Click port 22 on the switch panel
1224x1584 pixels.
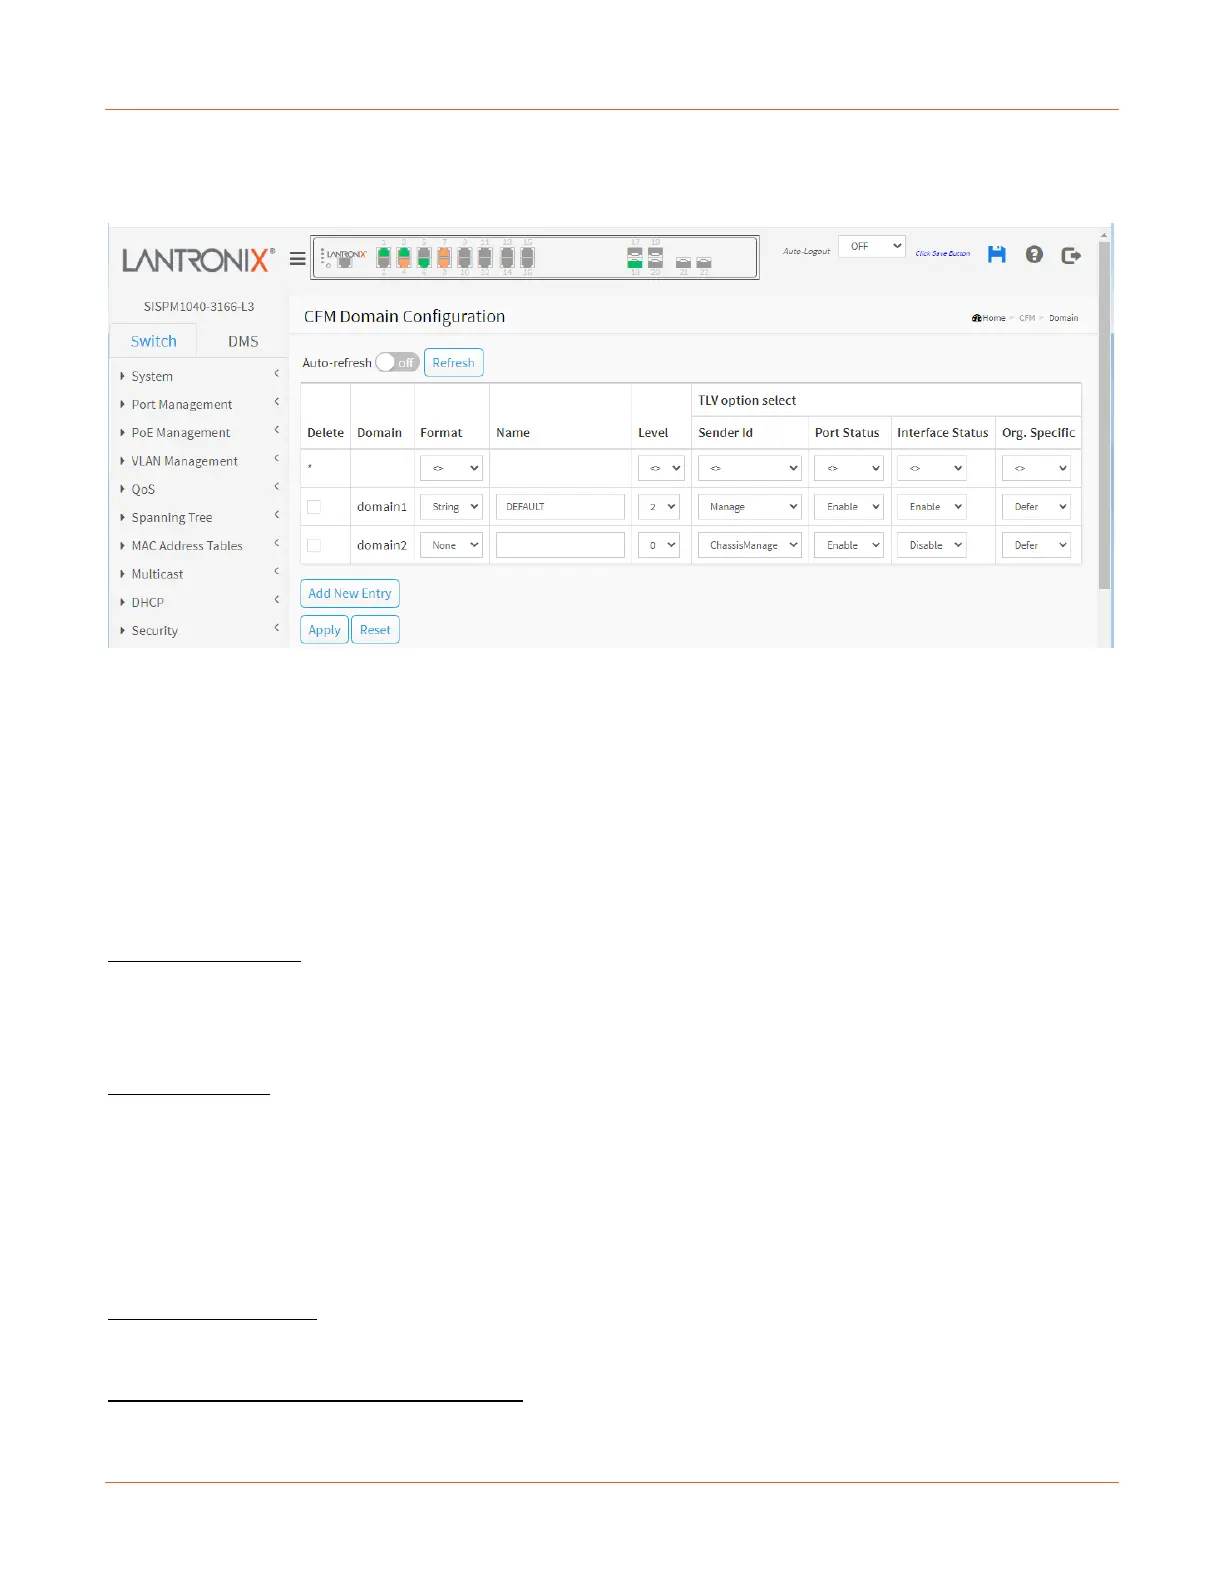tap(704, 262)
